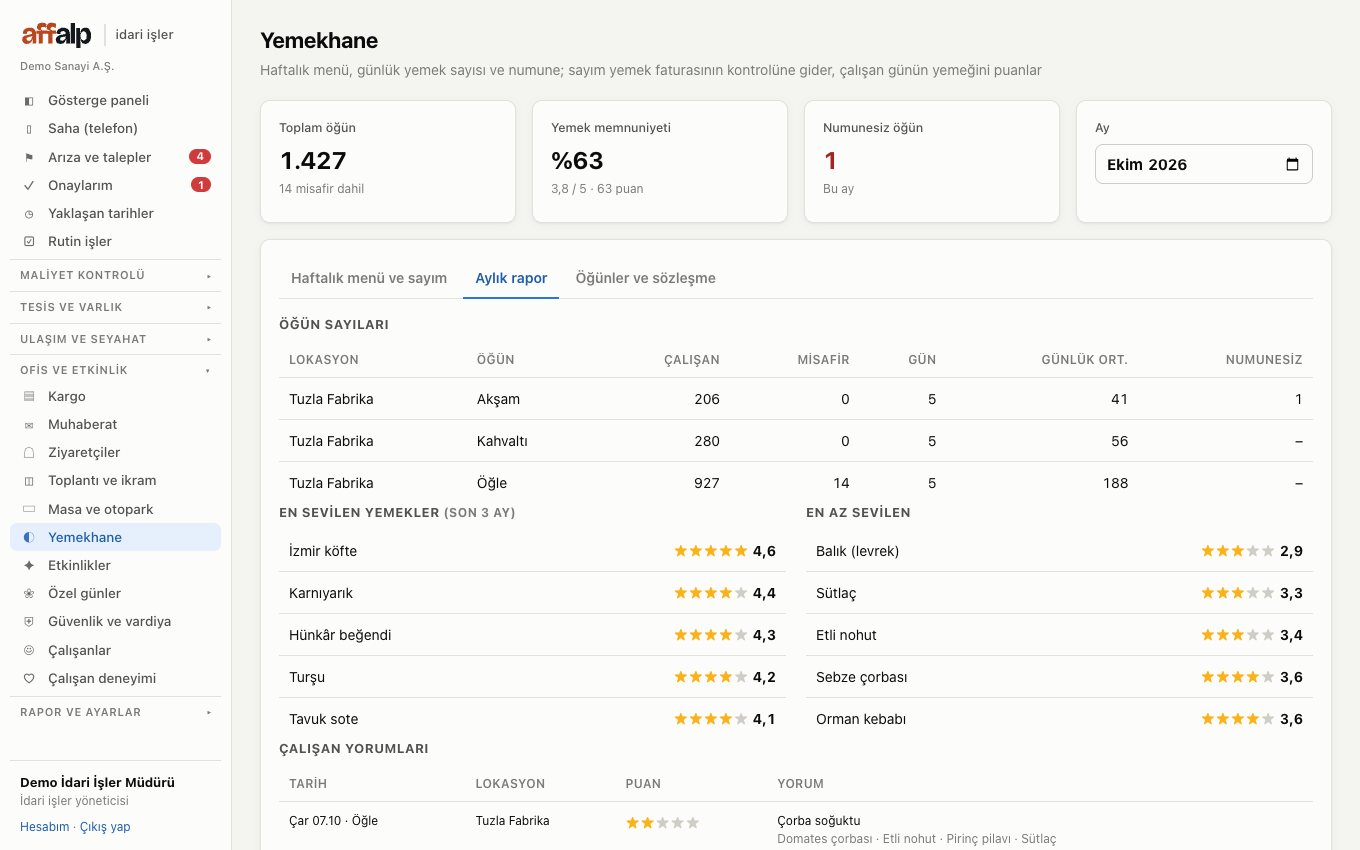Screen dimensions: 1360x850
Task: Open the calendar picker icon in the Ay field
Action: pos(1292,165)
